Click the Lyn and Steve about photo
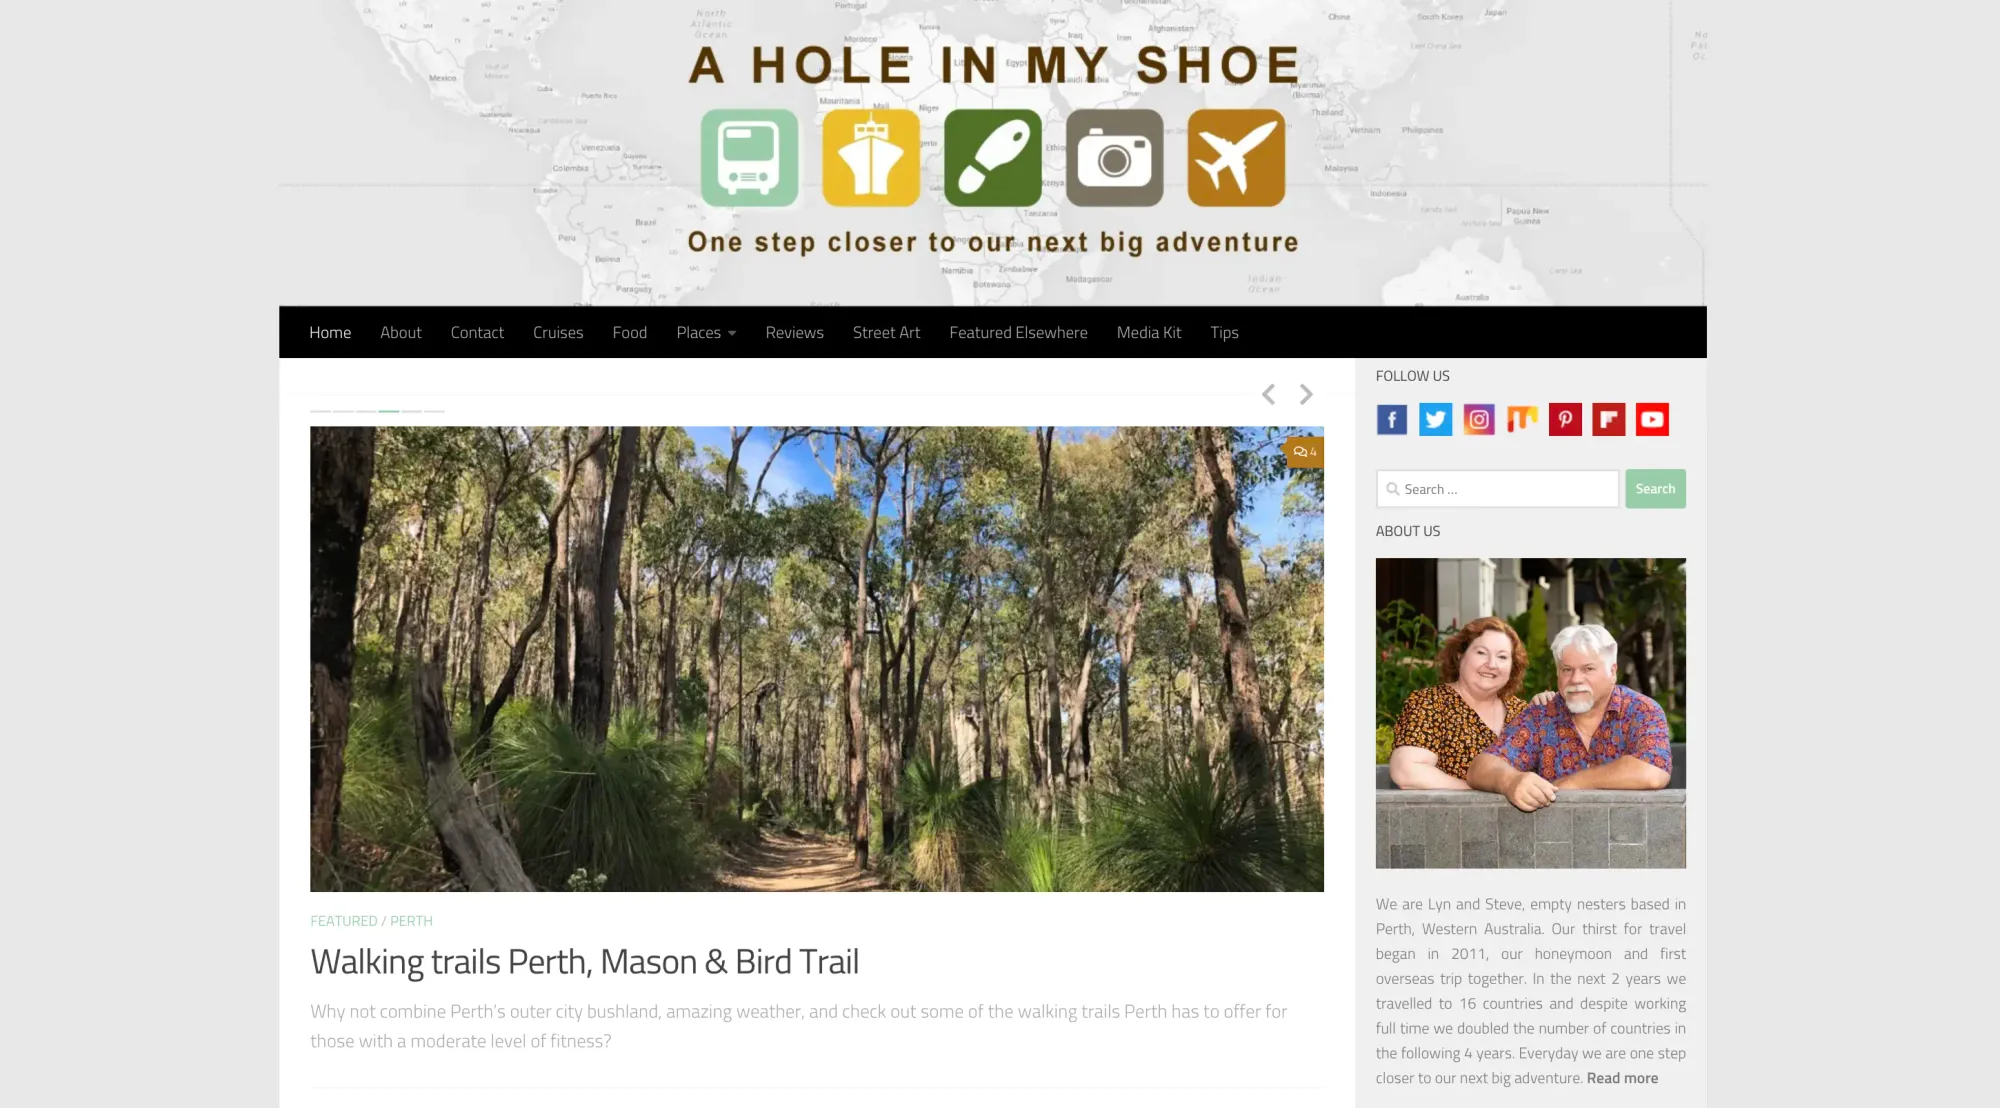2000x1108 pixels. click(x=1530, y=713)
